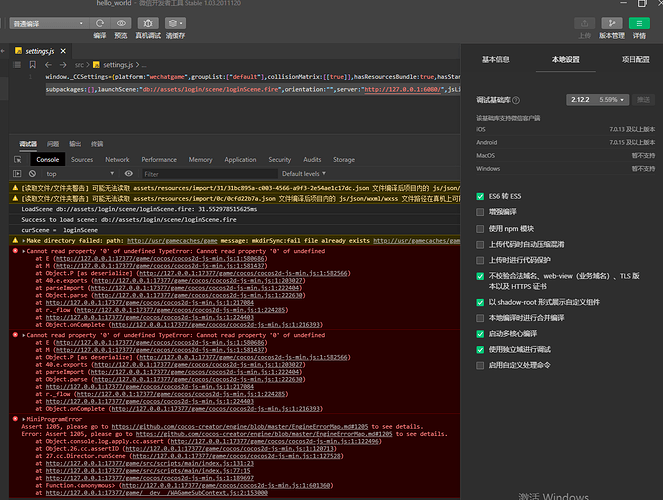Click the JS file icon on settings.js tab
Image resolution: width=663 pixels, height=500 pixels.
click(18, 51)
